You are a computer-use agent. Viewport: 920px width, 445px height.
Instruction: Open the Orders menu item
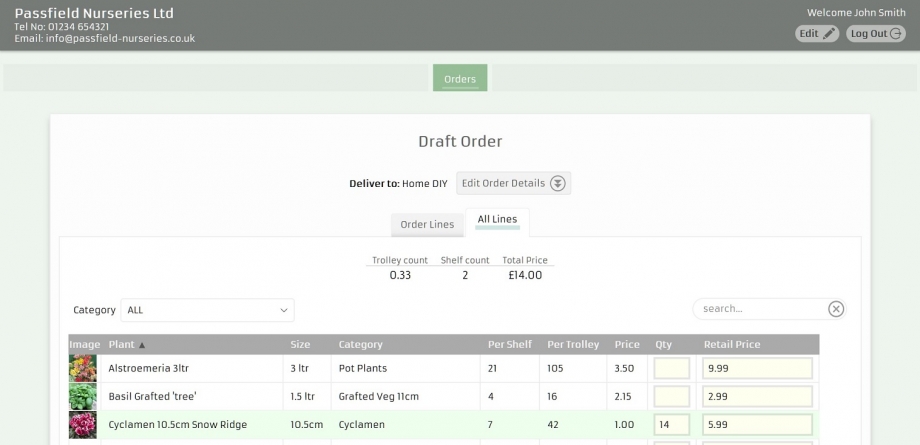click(x=460, y=79)
